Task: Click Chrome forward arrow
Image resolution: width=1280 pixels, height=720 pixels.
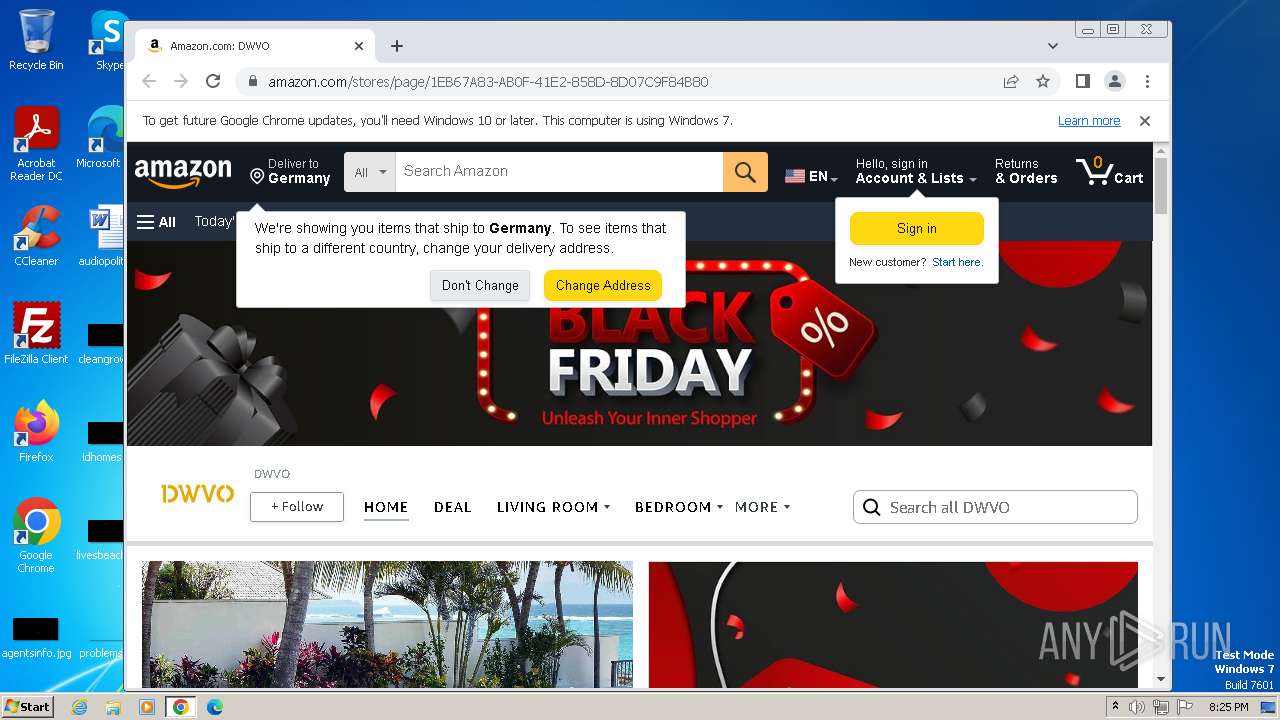Action: click(181, 82)
